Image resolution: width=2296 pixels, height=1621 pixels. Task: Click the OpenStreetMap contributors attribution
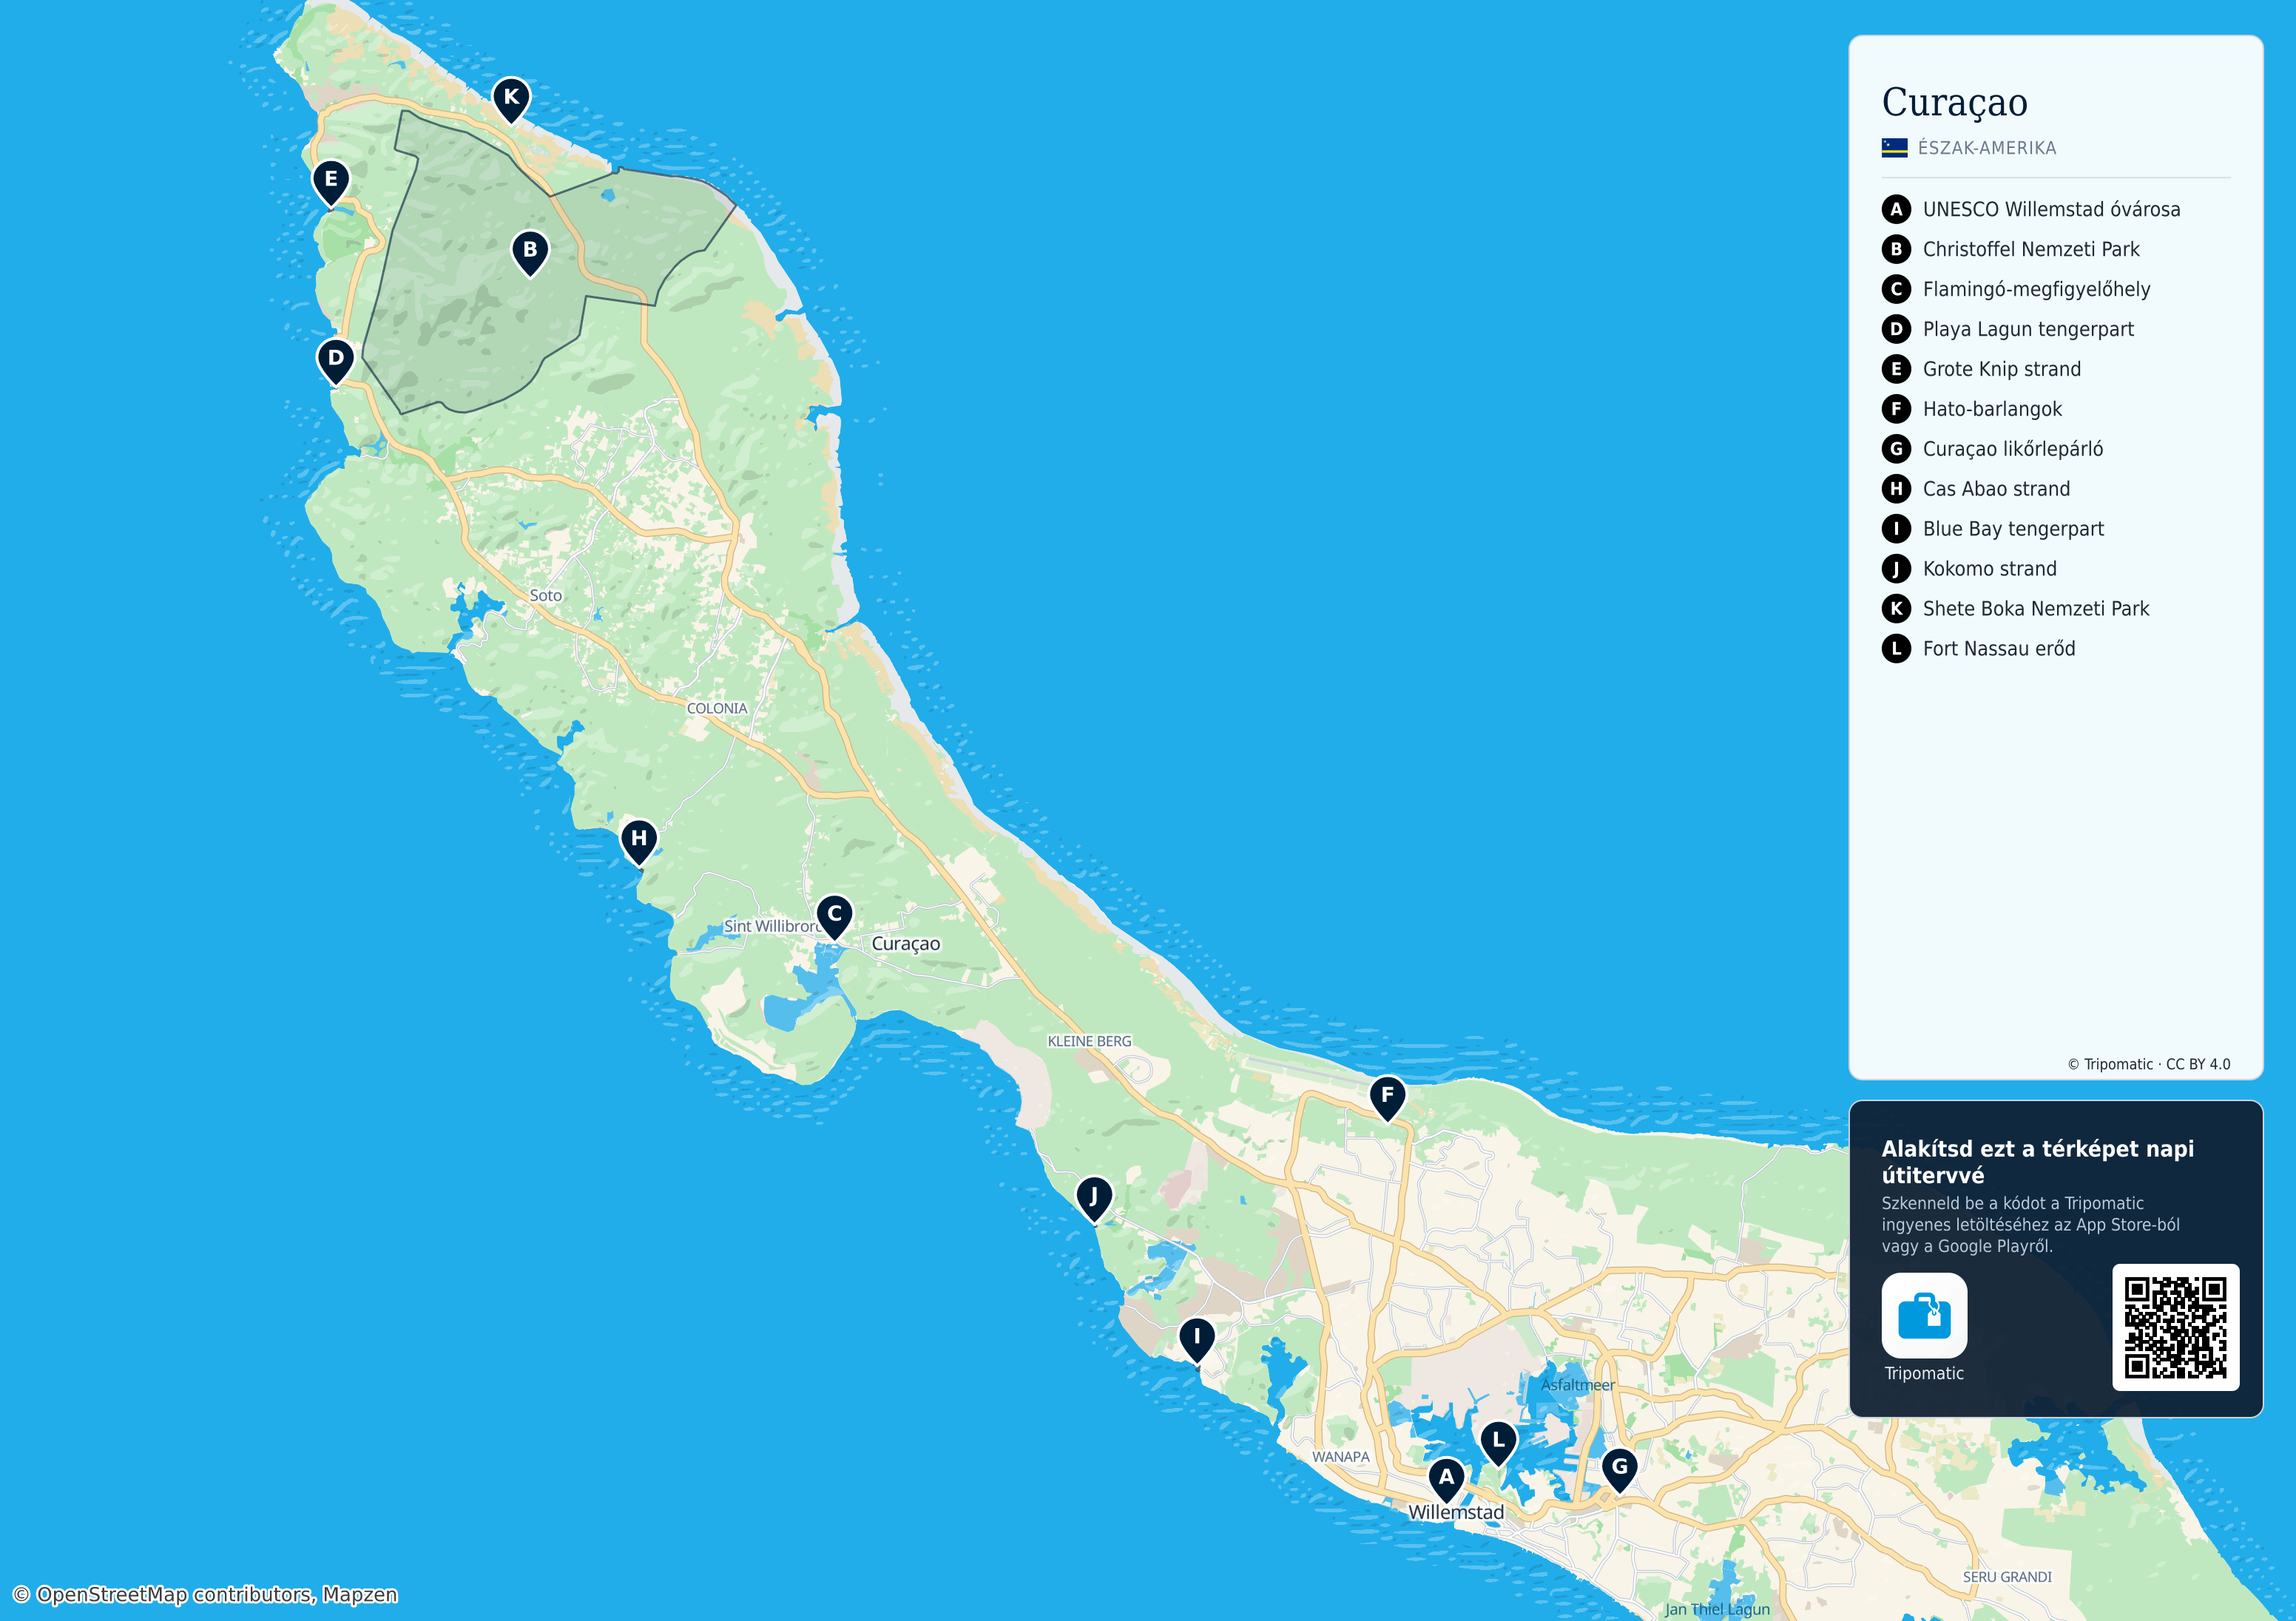(205, 1595)
